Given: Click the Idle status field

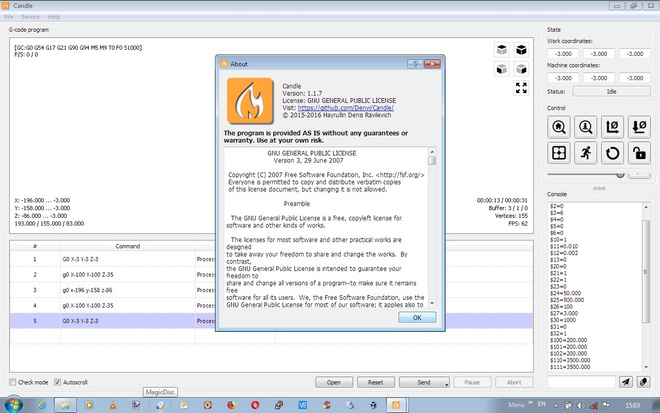Looking at the screenshot, I should (612, 91).
